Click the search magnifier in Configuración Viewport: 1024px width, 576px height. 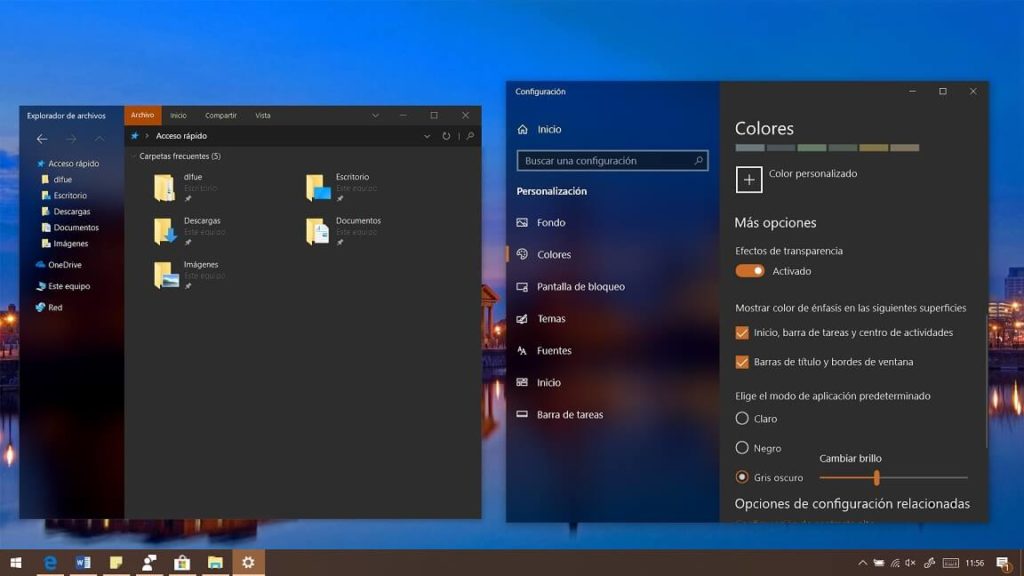(700, 160)
